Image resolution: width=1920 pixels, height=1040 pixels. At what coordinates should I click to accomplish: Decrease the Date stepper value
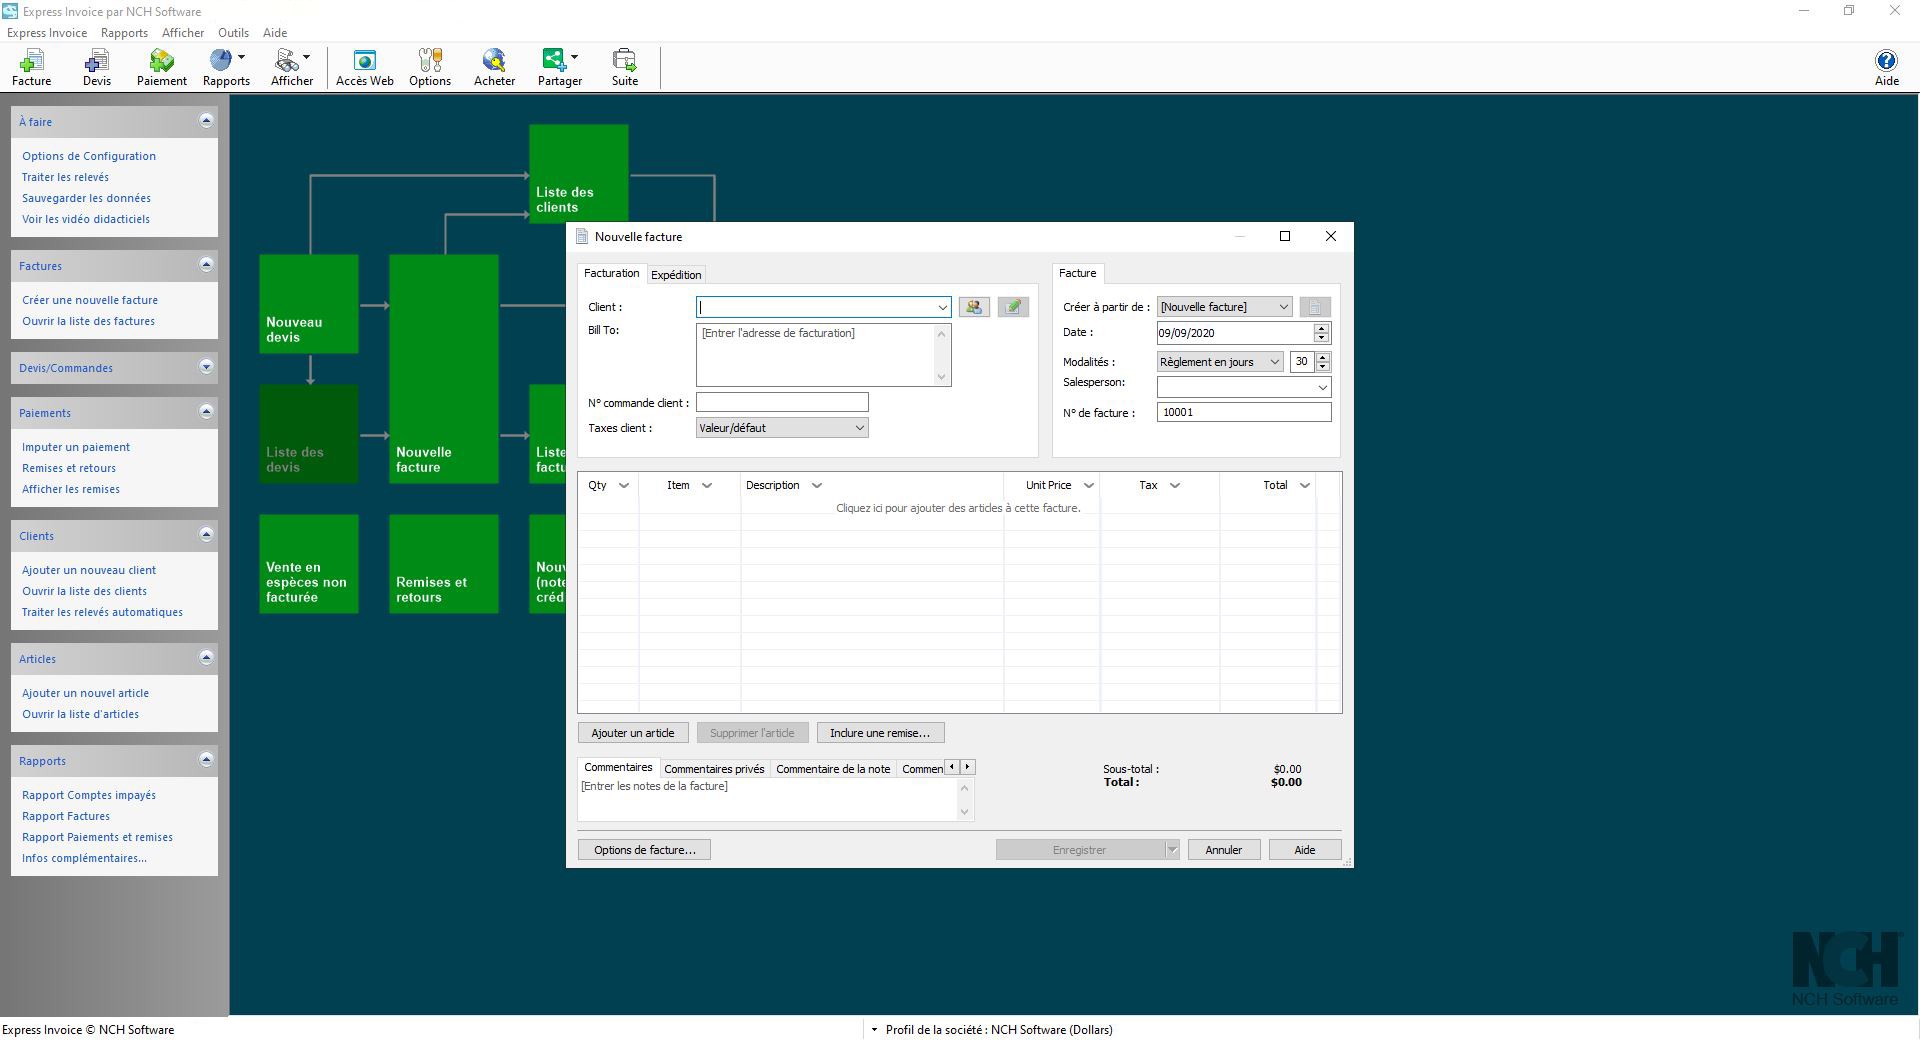1322,338
